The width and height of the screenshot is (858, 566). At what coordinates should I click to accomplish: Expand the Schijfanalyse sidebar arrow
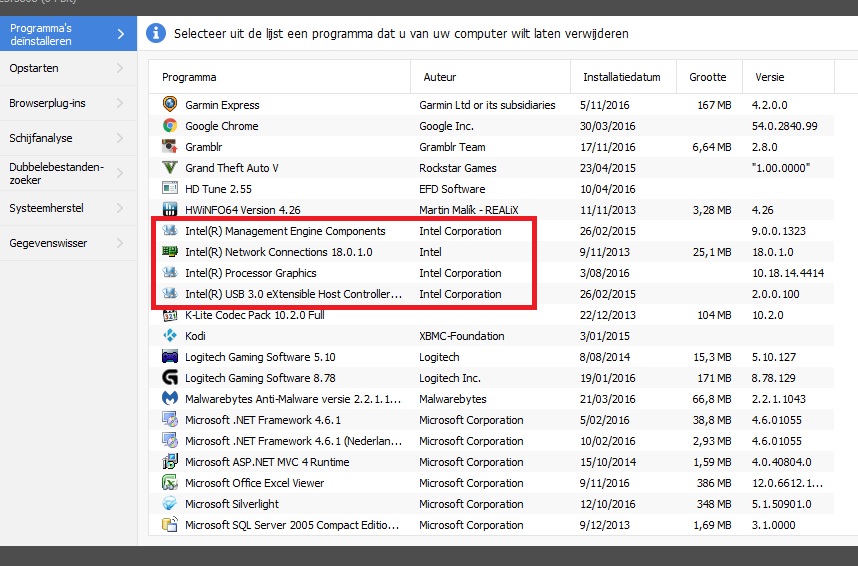pos(120,138)
